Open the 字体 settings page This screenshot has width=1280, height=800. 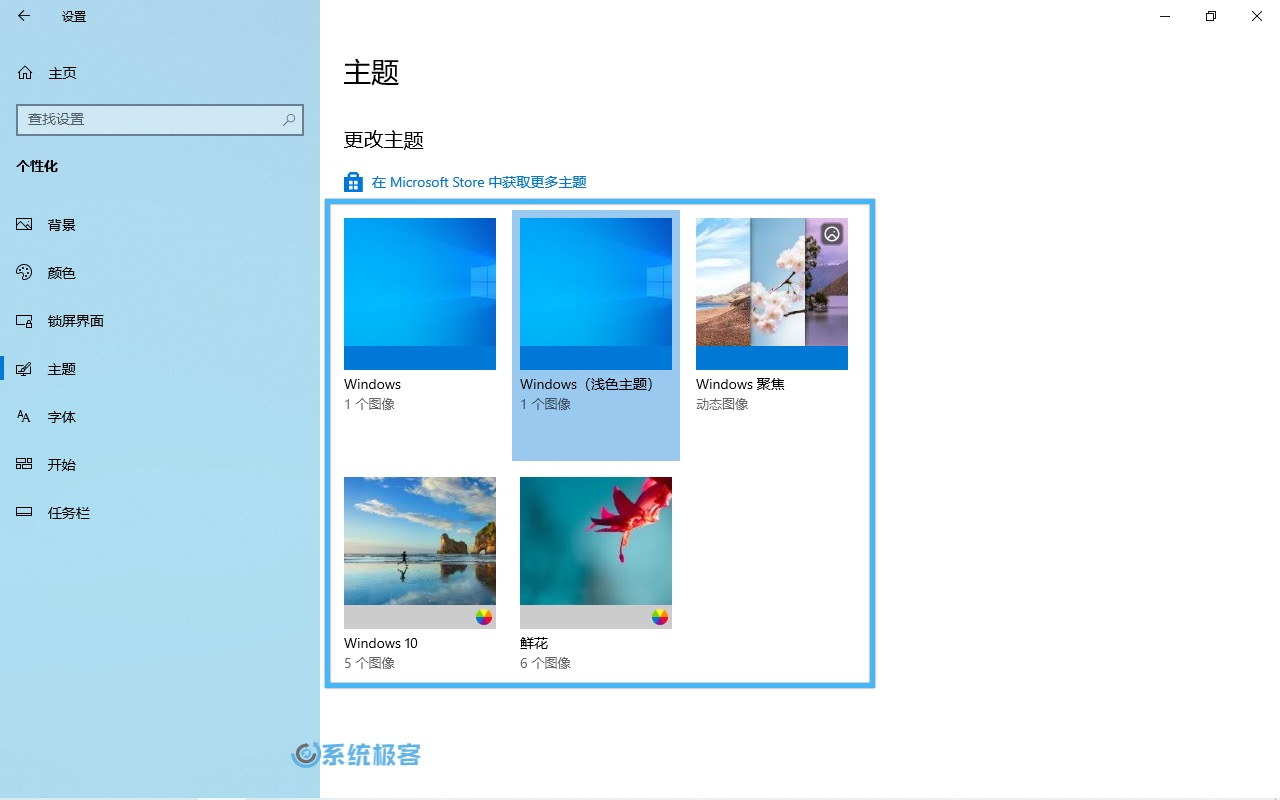point(160,417)
